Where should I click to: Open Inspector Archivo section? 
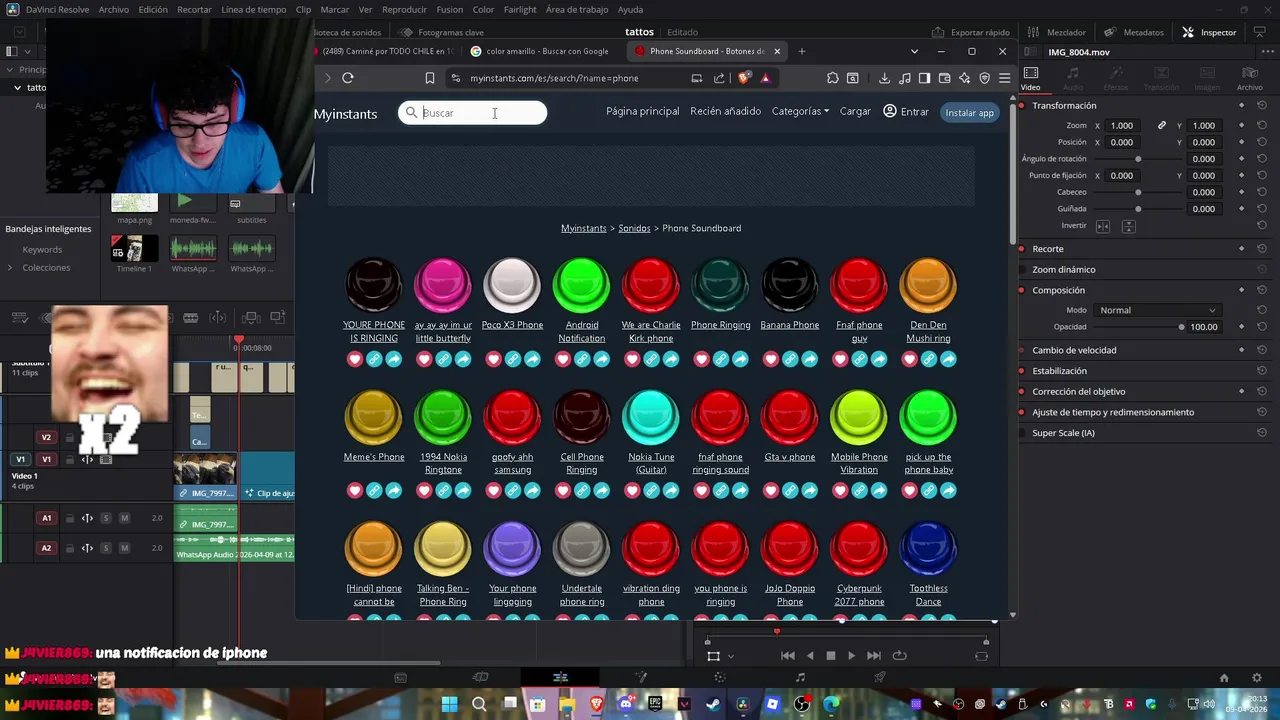click(1249, 79)
